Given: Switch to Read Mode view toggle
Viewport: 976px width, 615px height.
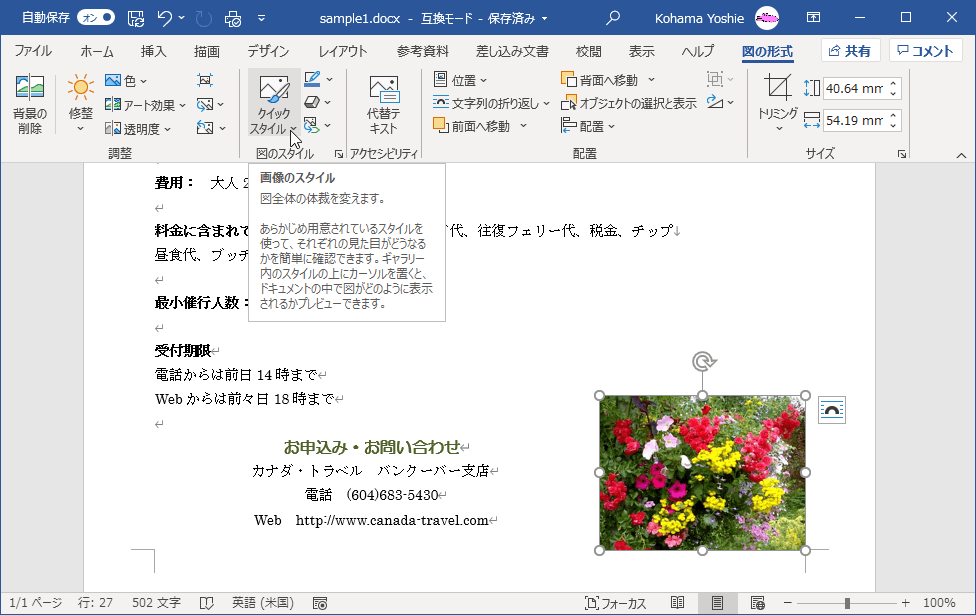Looking at the screenshot, I should pyautogui.click(x=677, y=602).
